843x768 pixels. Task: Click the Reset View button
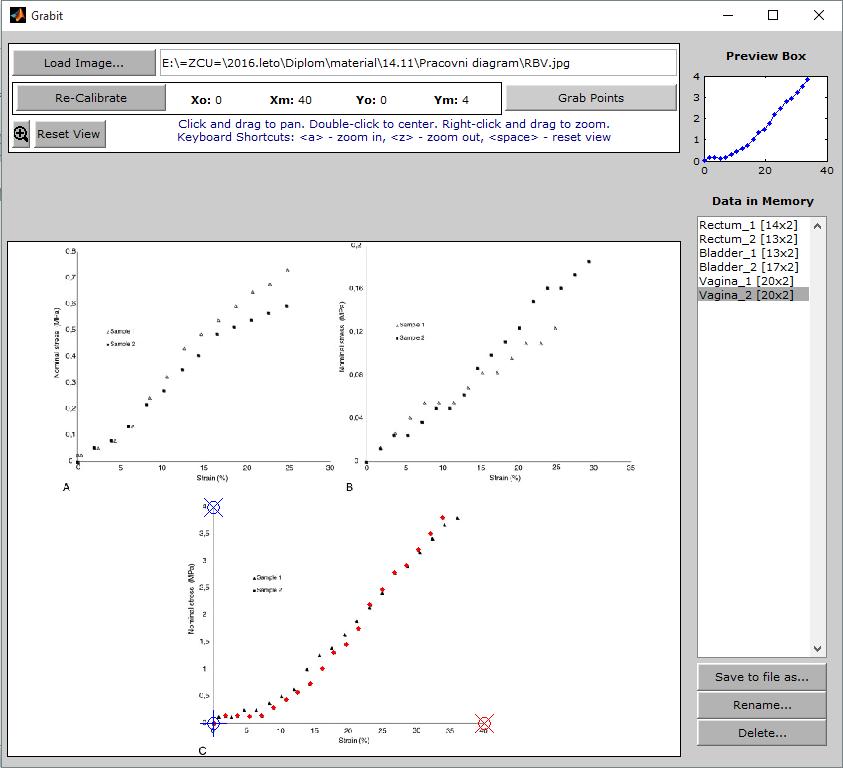point(69,134)
